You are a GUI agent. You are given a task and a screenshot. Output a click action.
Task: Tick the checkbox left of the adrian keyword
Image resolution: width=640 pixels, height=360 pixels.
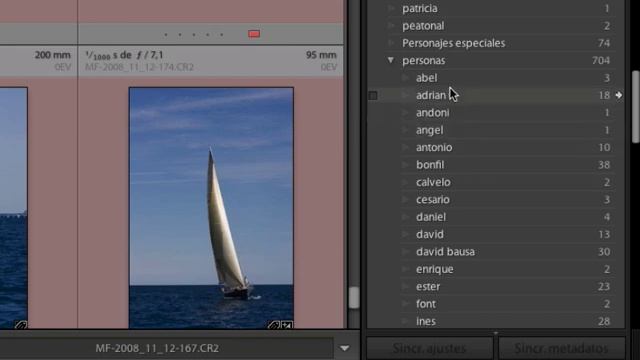373,96
